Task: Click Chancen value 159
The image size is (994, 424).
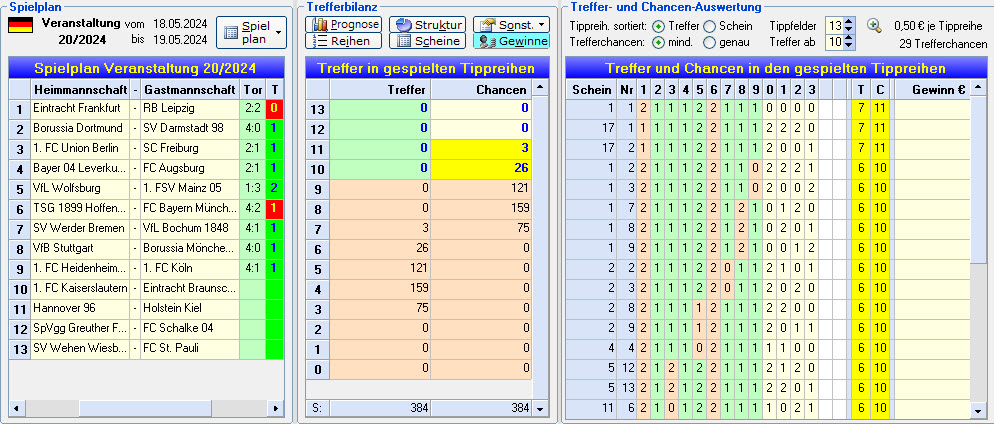Action: (481, 208)
